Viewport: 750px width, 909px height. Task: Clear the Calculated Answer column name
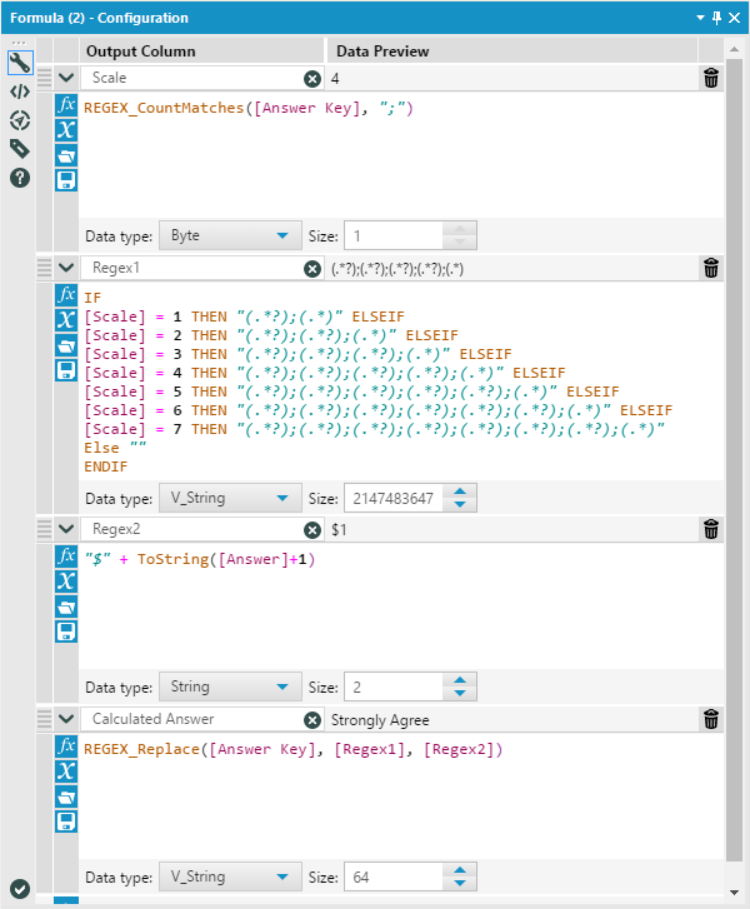pyautogui.click(x=312, y=719)
